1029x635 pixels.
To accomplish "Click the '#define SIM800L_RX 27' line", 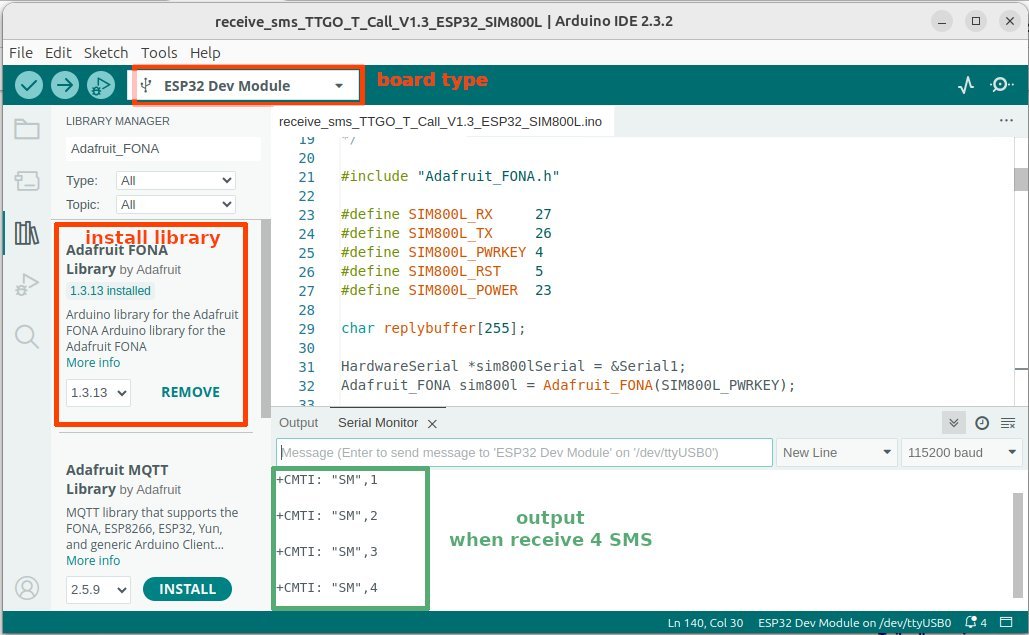I will point(446,214).
